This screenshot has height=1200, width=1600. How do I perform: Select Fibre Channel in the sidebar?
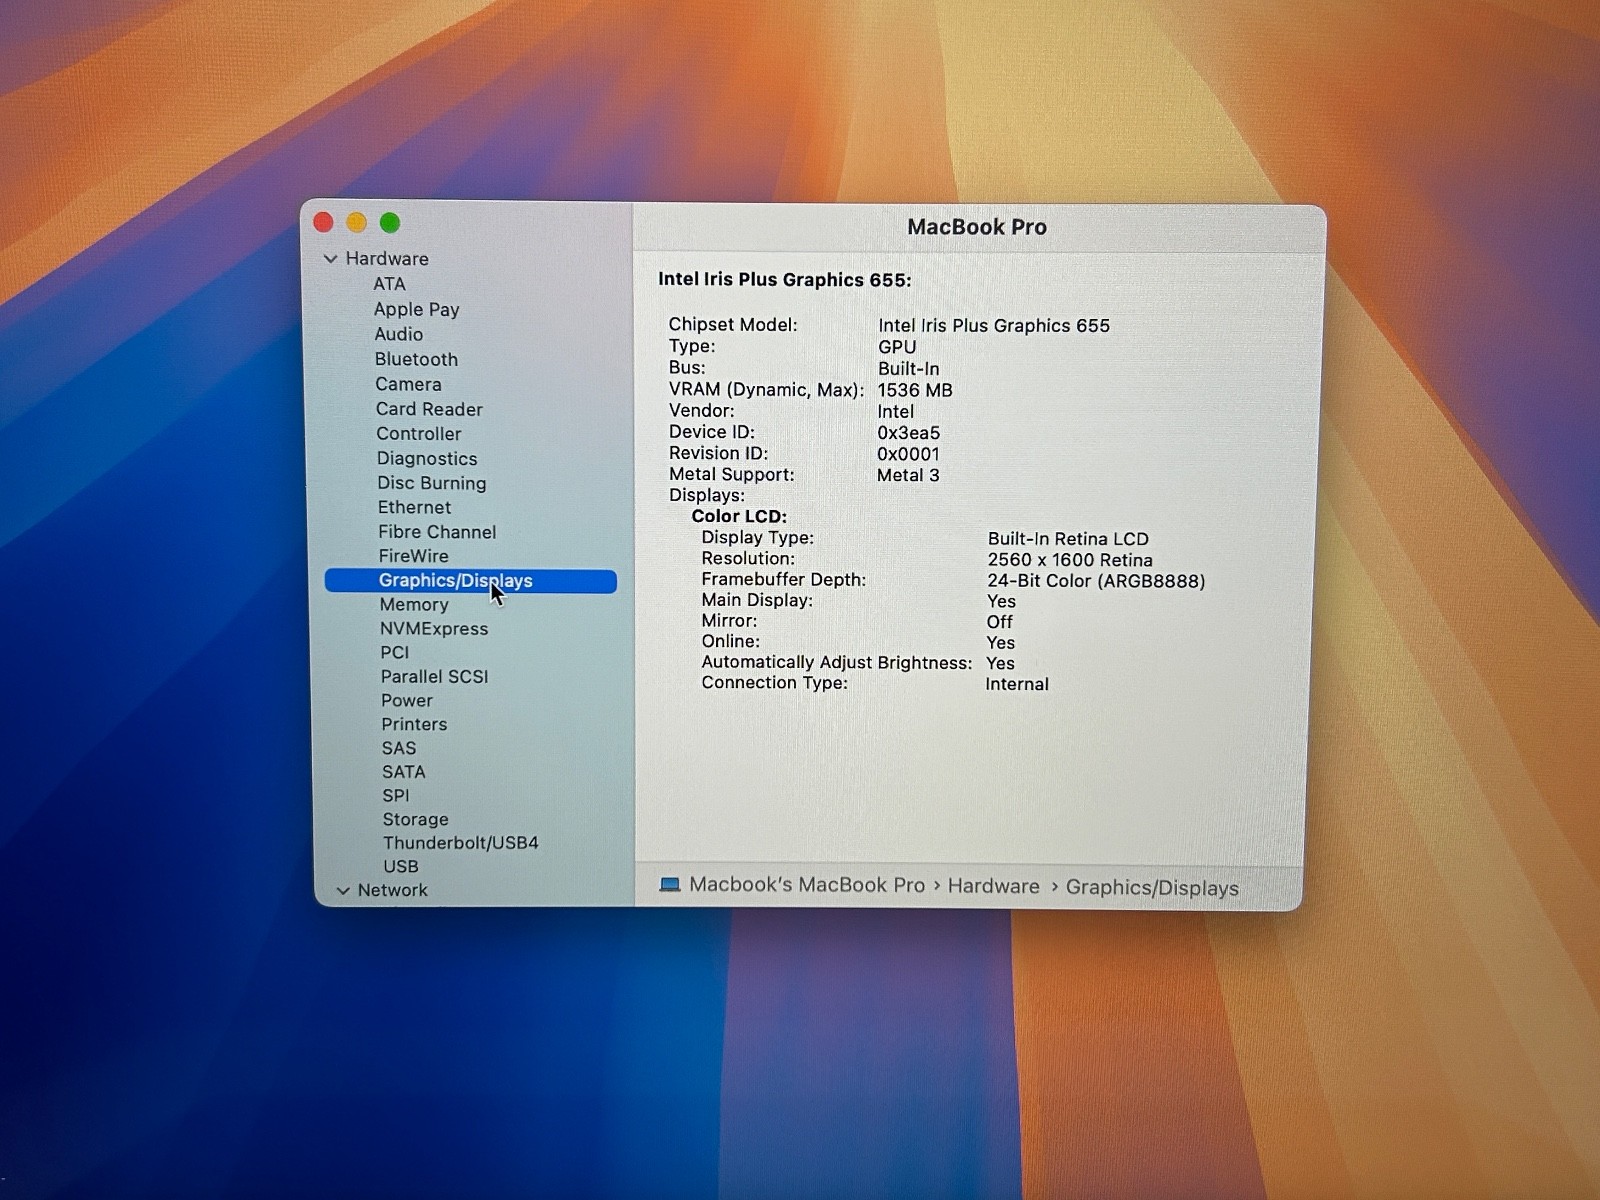click(437, 532)
